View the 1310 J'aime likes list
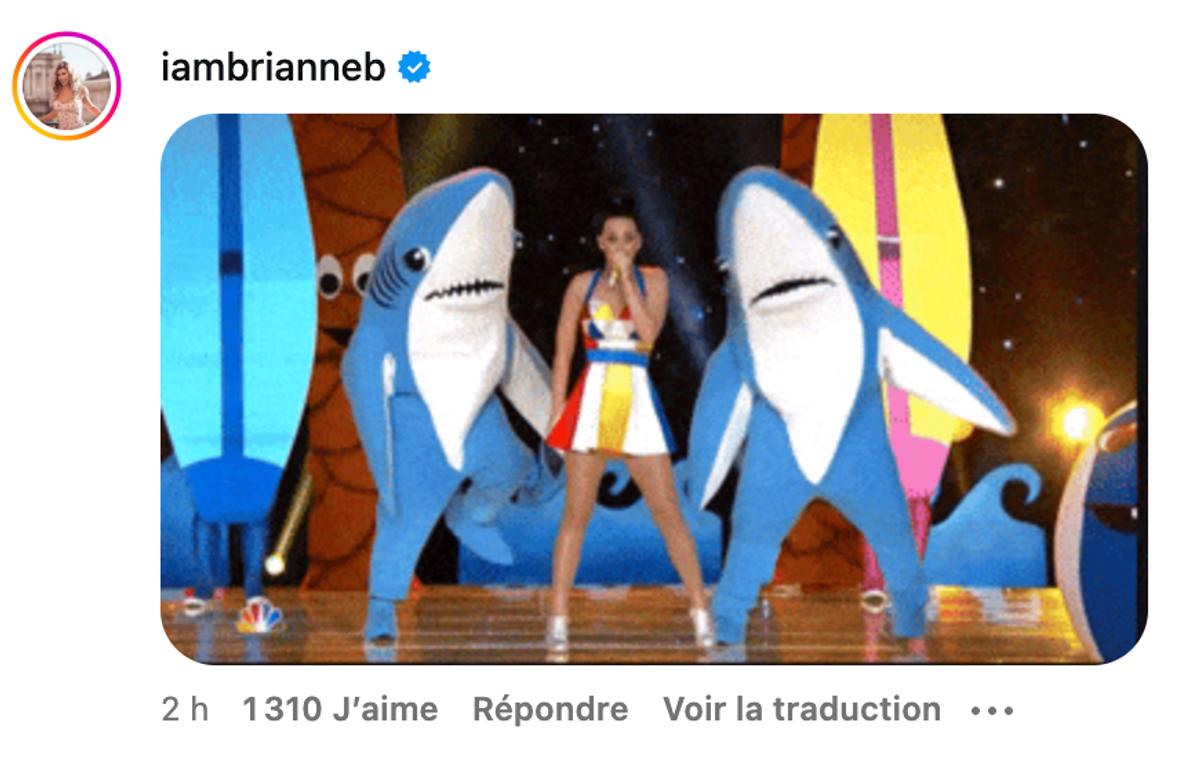Viewport: 1200px width, 761px height. pyautogui.click(x=340, y=709)
